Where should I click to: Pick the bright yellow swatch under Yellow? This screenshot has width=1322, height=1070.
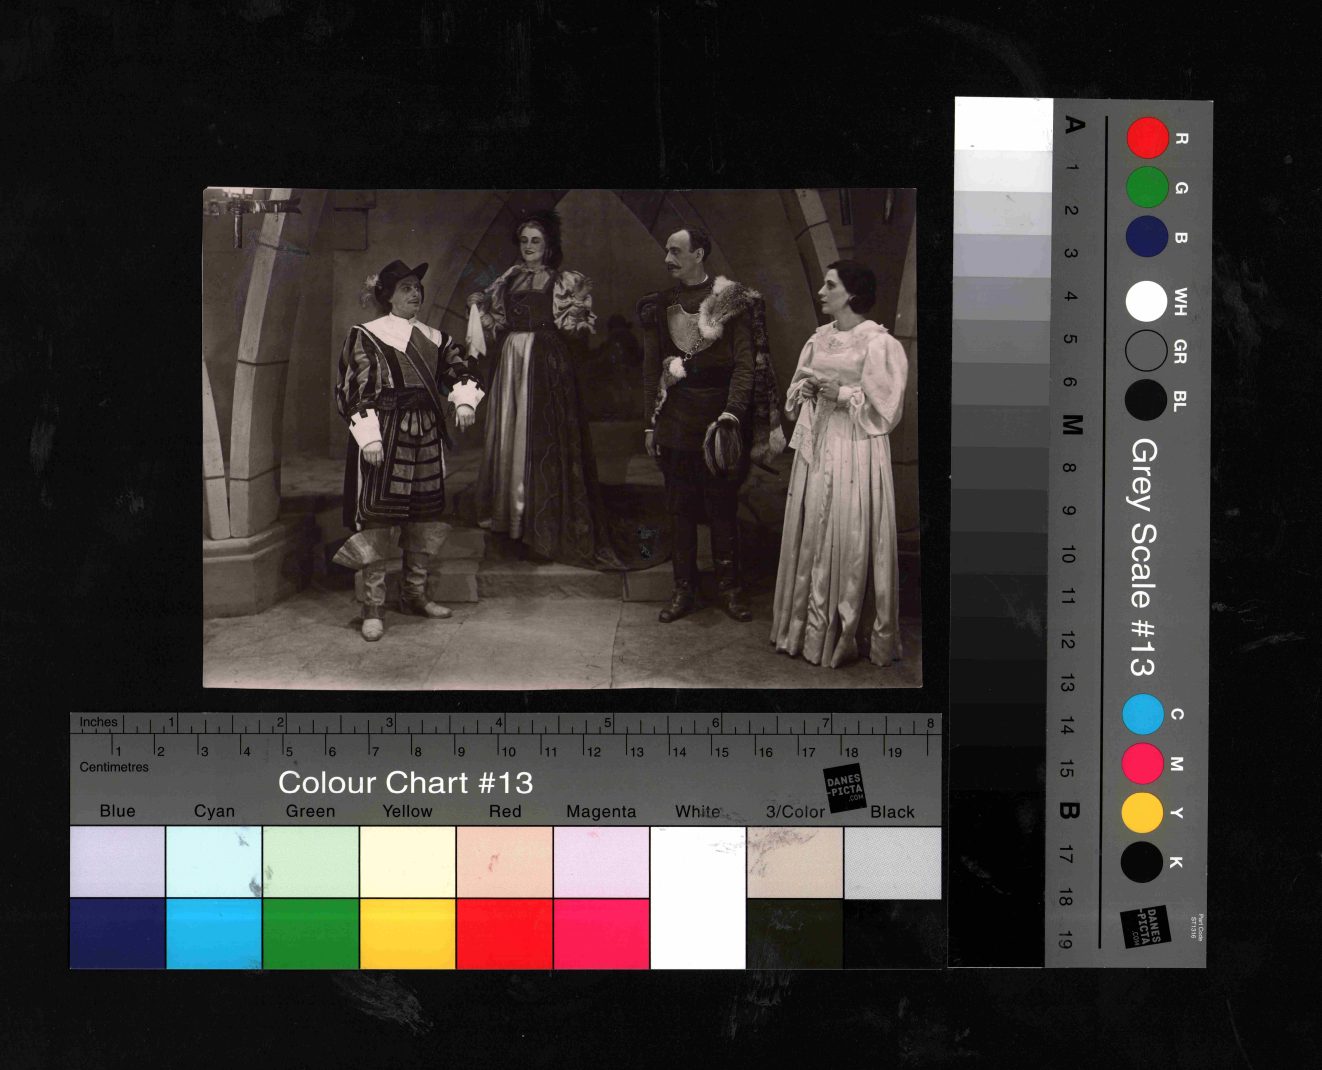click(x=407, y=933)
